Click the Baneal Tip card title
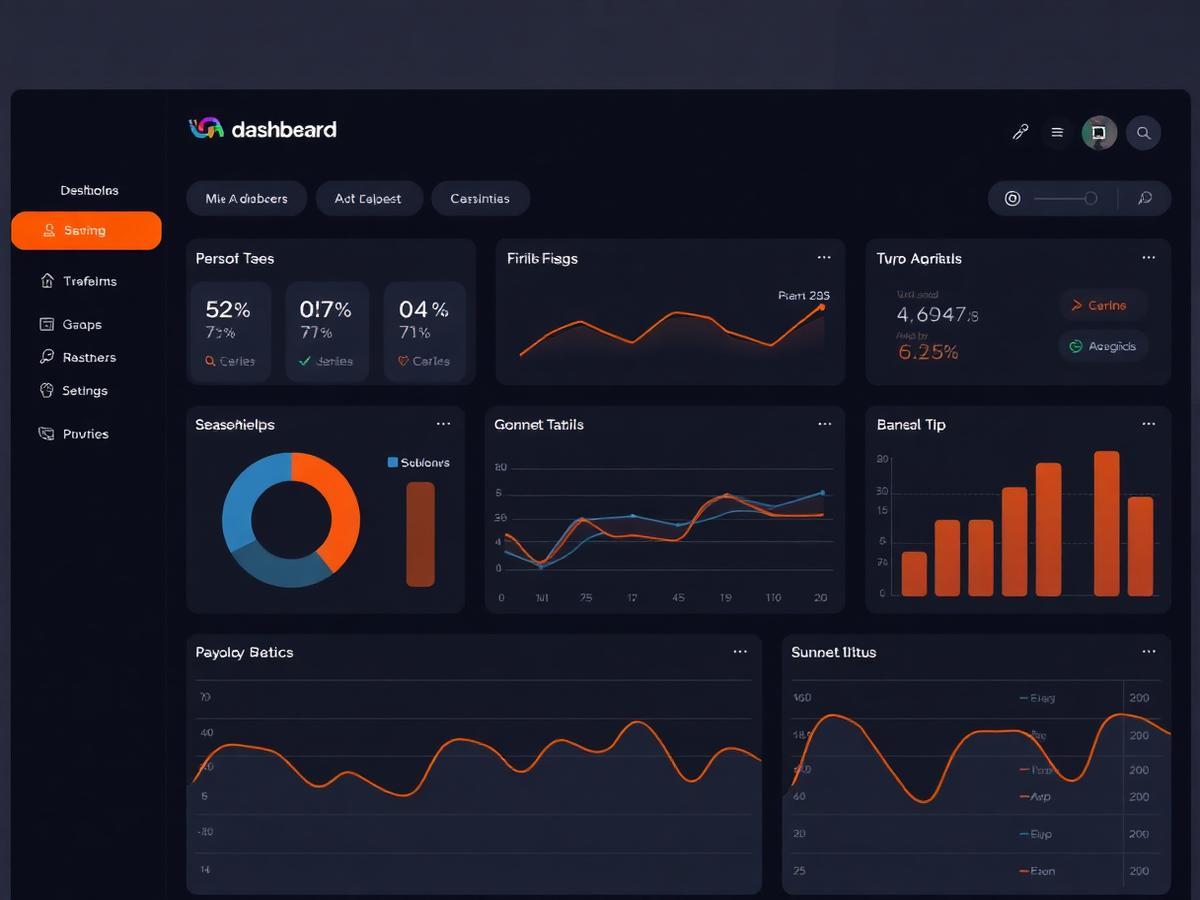 [911, 424]
